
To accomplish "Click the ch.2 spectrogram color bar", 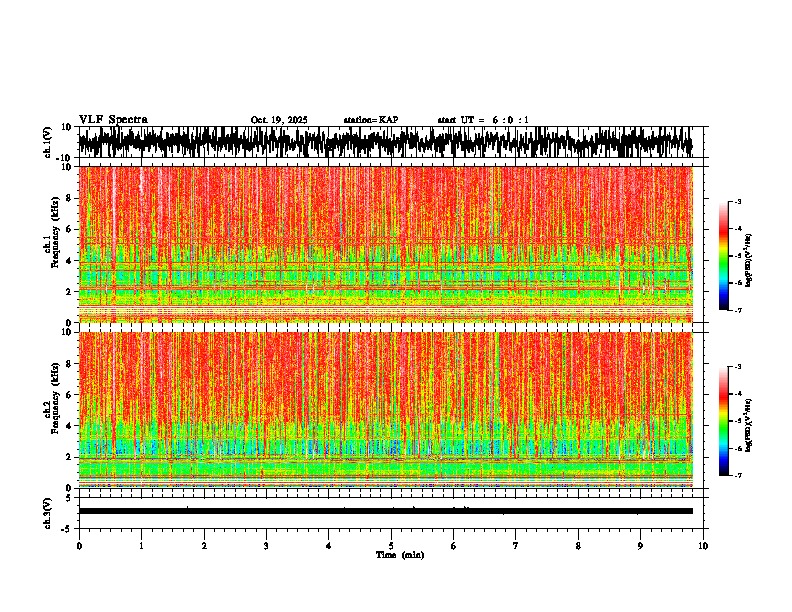I will pos(724,421).
